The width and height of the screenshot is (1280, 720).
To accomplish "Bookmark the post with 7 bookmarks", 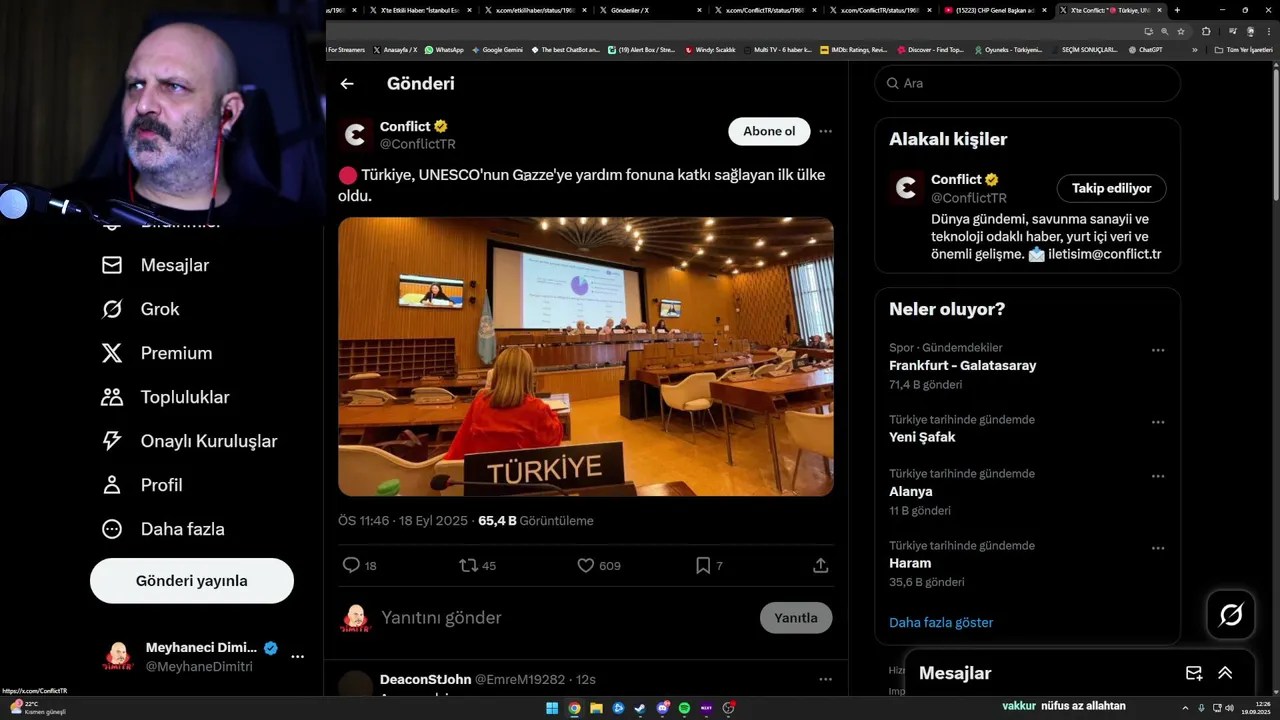I will click(703, 565).
